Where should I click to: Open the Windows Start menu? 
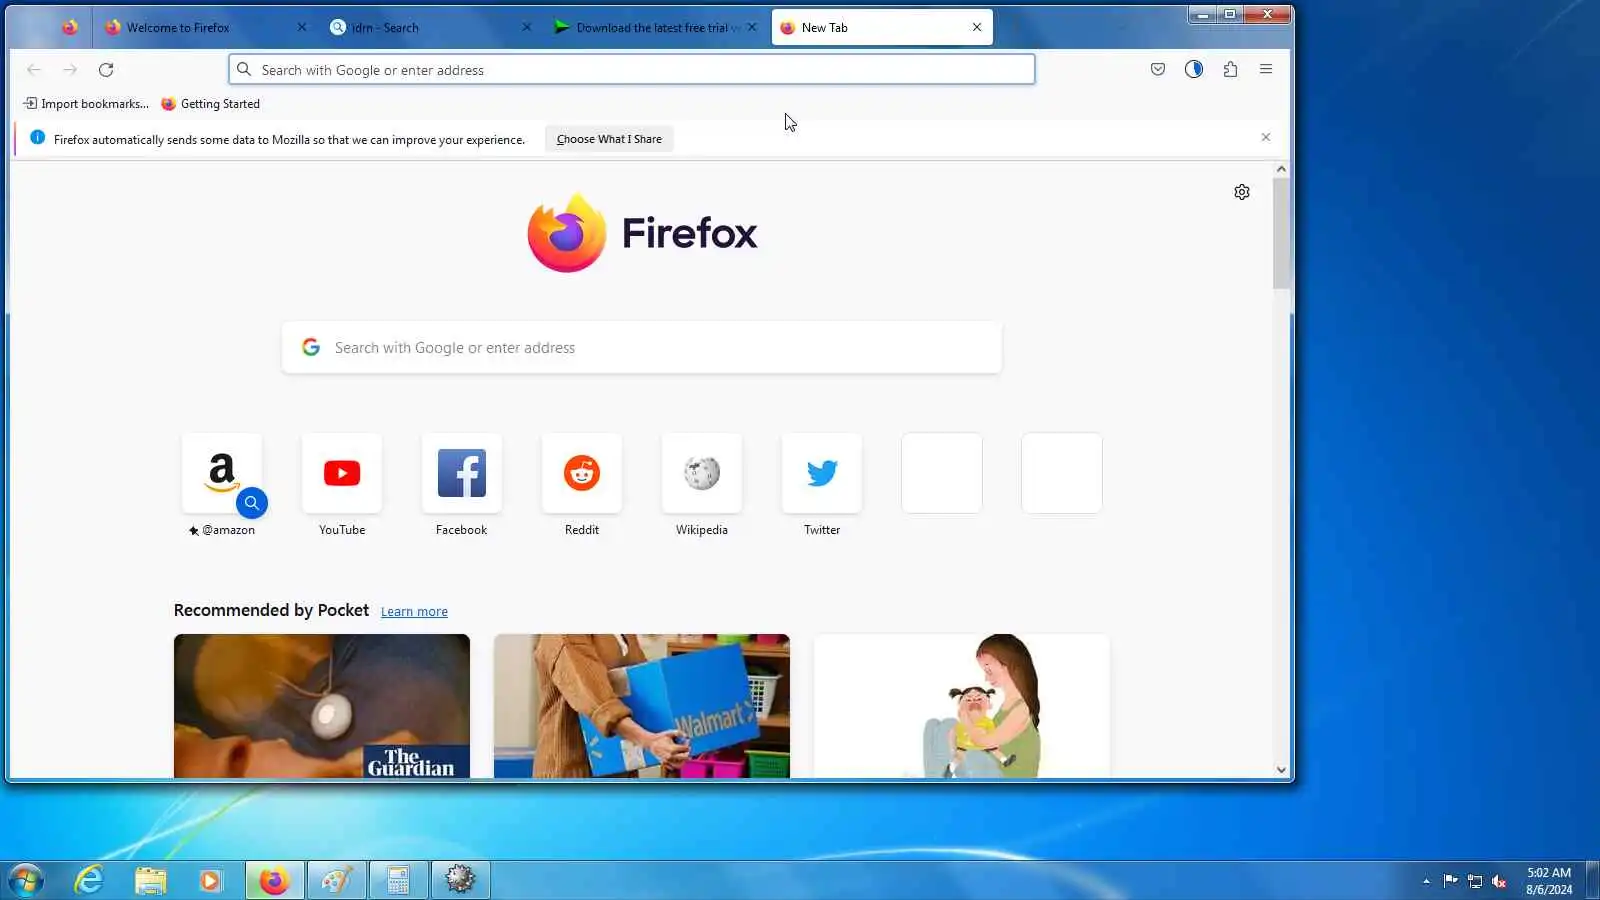pos(25,881)
